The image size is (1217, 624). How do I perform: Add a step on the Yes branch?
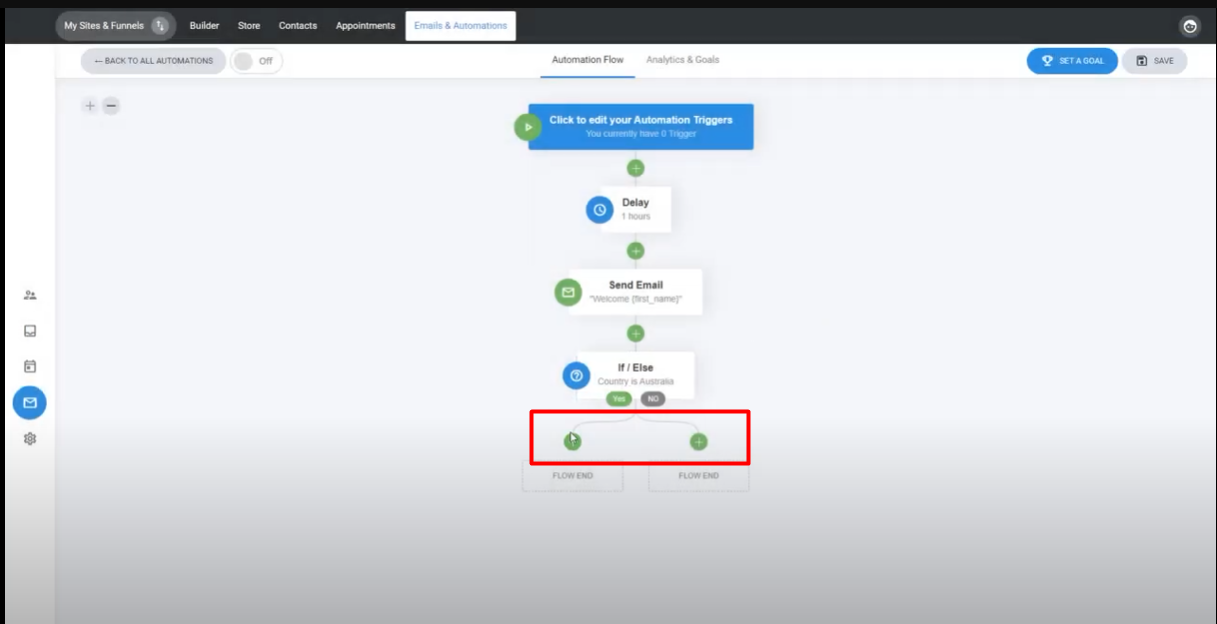pyautogui.click(x=572, y=441)
